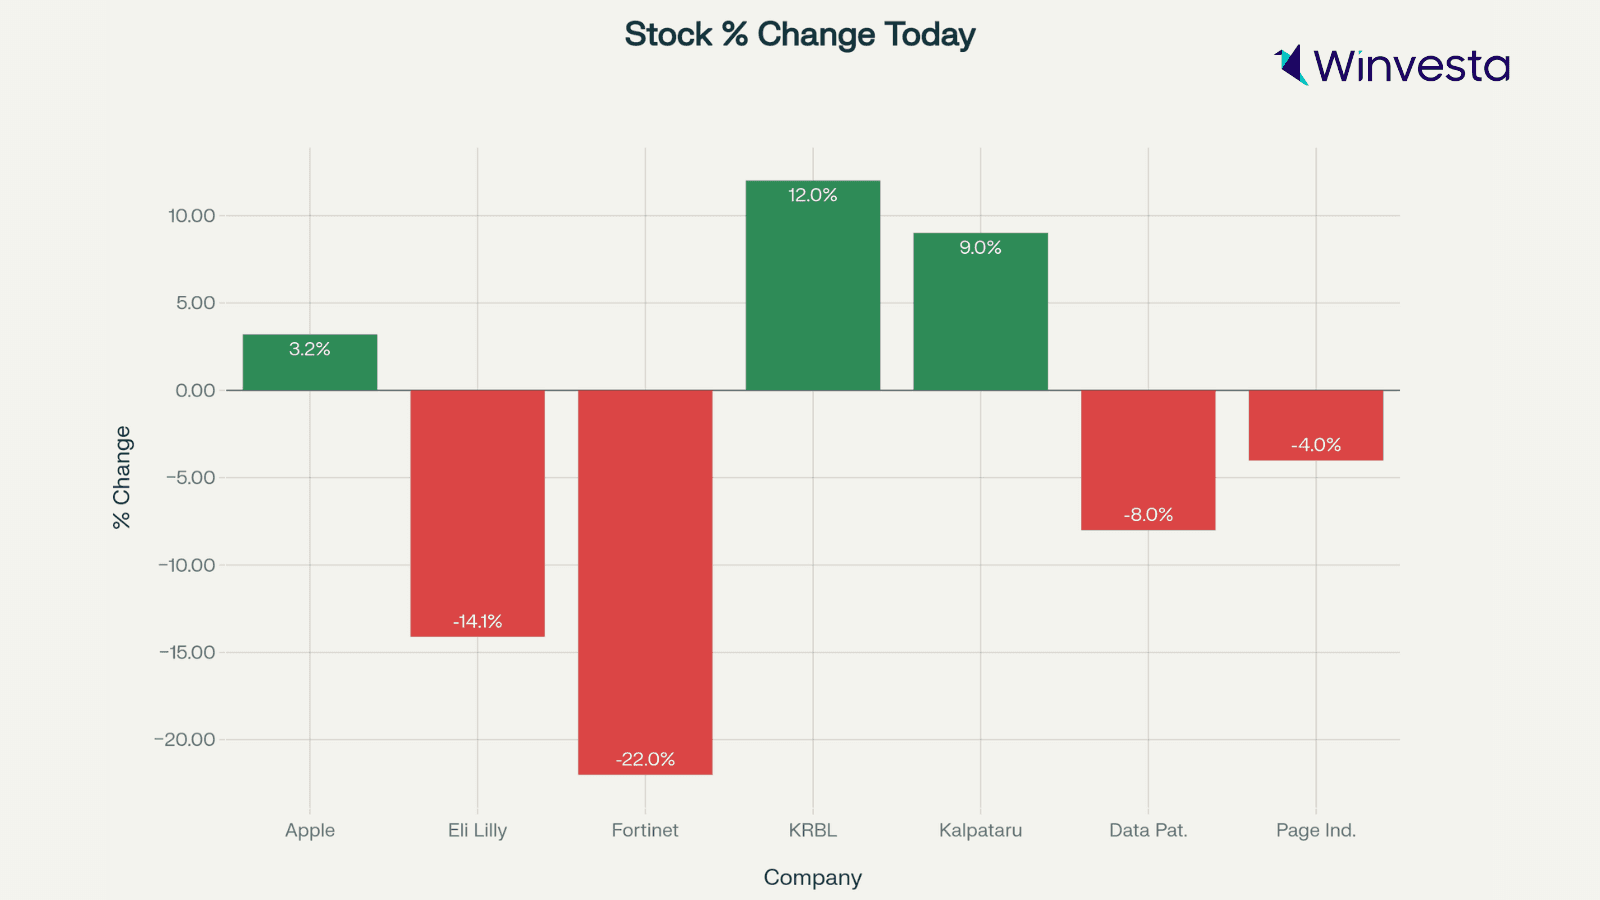Click the 12.0% value label
The image size is (1600, 900).
coord(813,195)
